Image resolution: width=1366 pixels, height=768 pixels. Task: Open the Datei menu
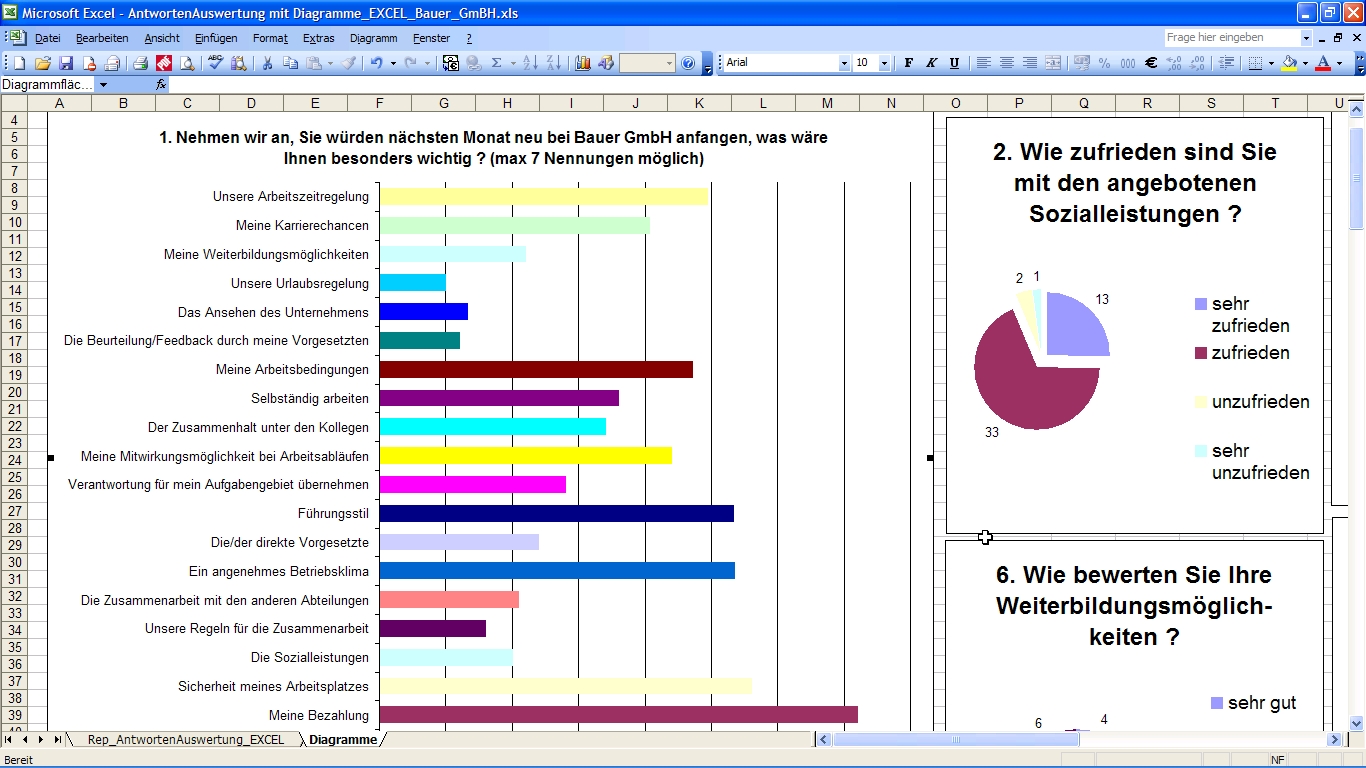click(48, 38)
